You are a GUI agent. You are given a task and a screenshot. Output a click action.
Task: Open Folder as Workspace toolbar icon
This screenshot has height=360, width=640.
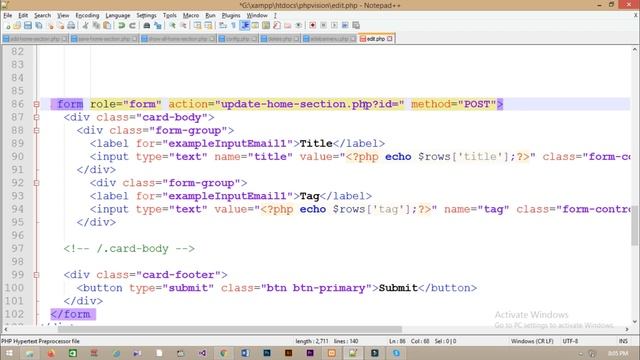[288, 26]
